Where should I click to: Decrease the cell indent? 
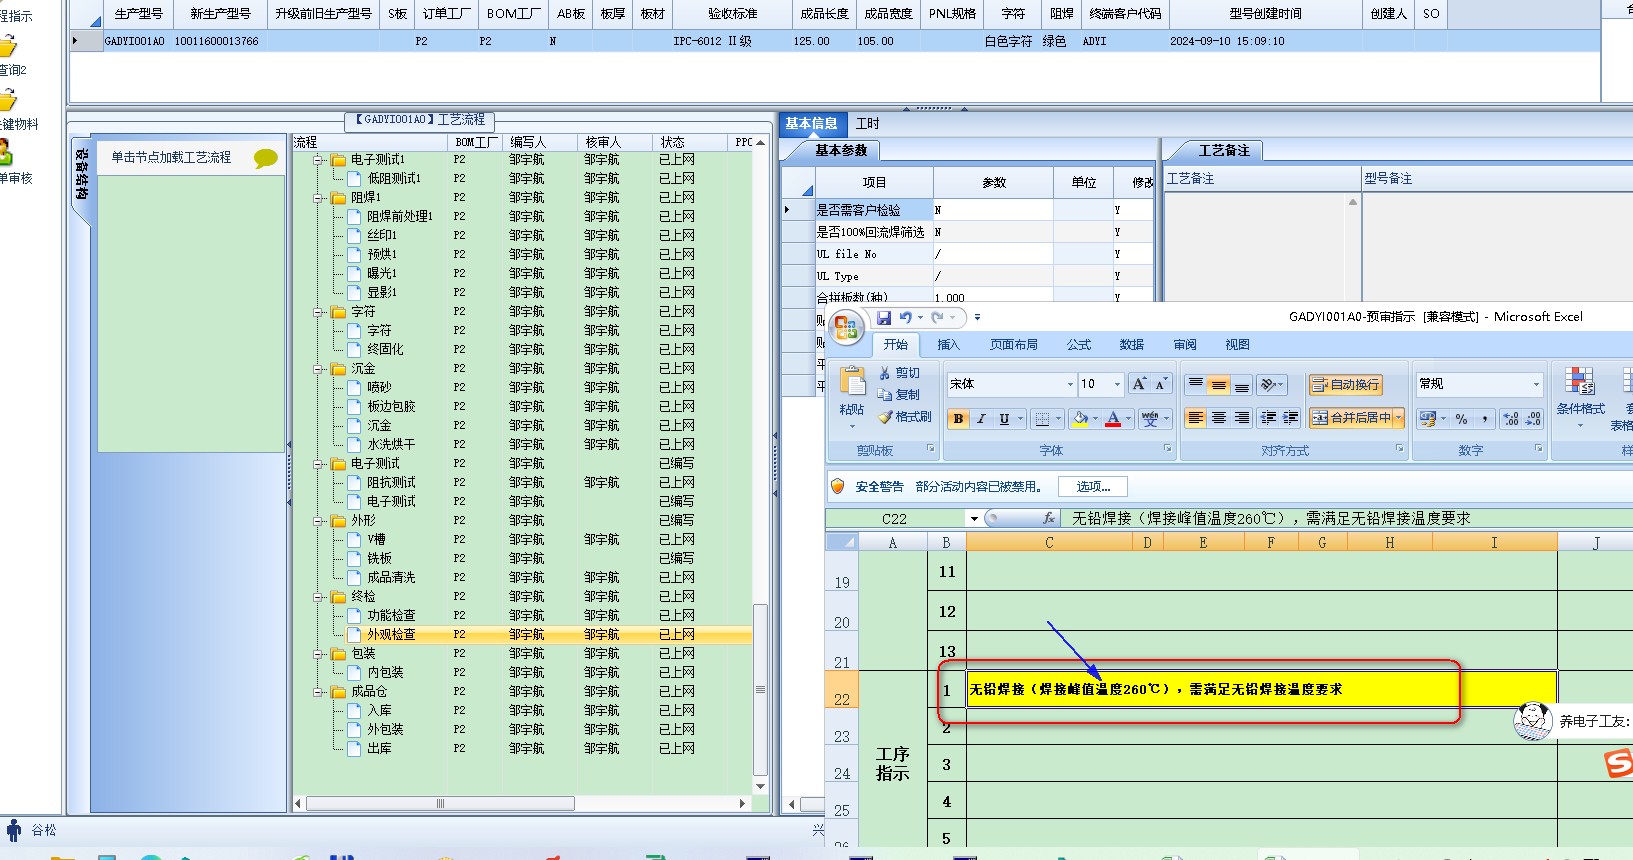tap(1268, 418)
